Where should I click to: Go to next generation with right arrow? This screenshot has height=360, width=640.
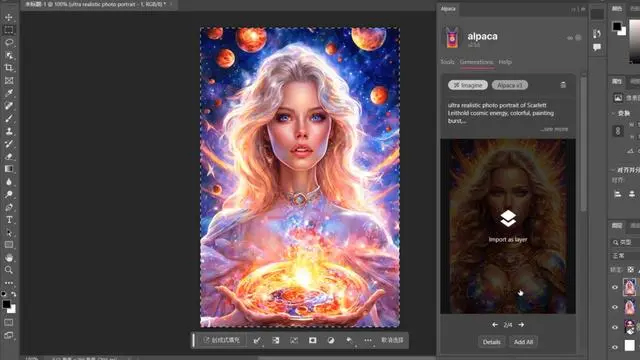[x=521, y=325]
